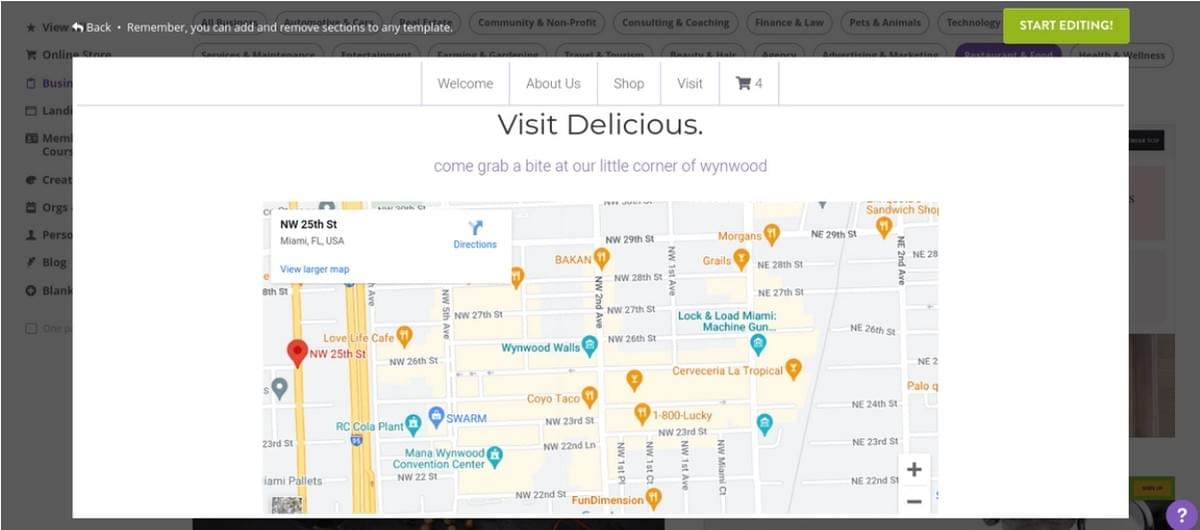The width and height of the screenshot is (1200, 530).
Task: Choose the Finance & Law category
Action: [x=789, y=22]
